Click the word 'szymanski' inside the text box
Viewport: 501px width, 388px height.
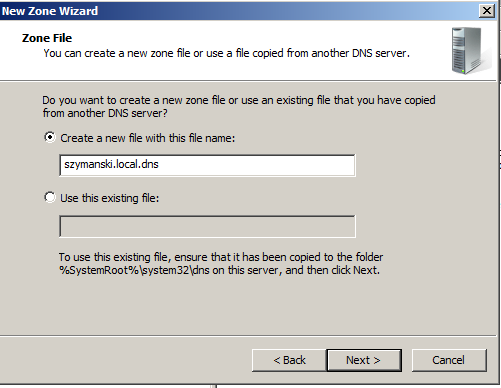point(87,164)
